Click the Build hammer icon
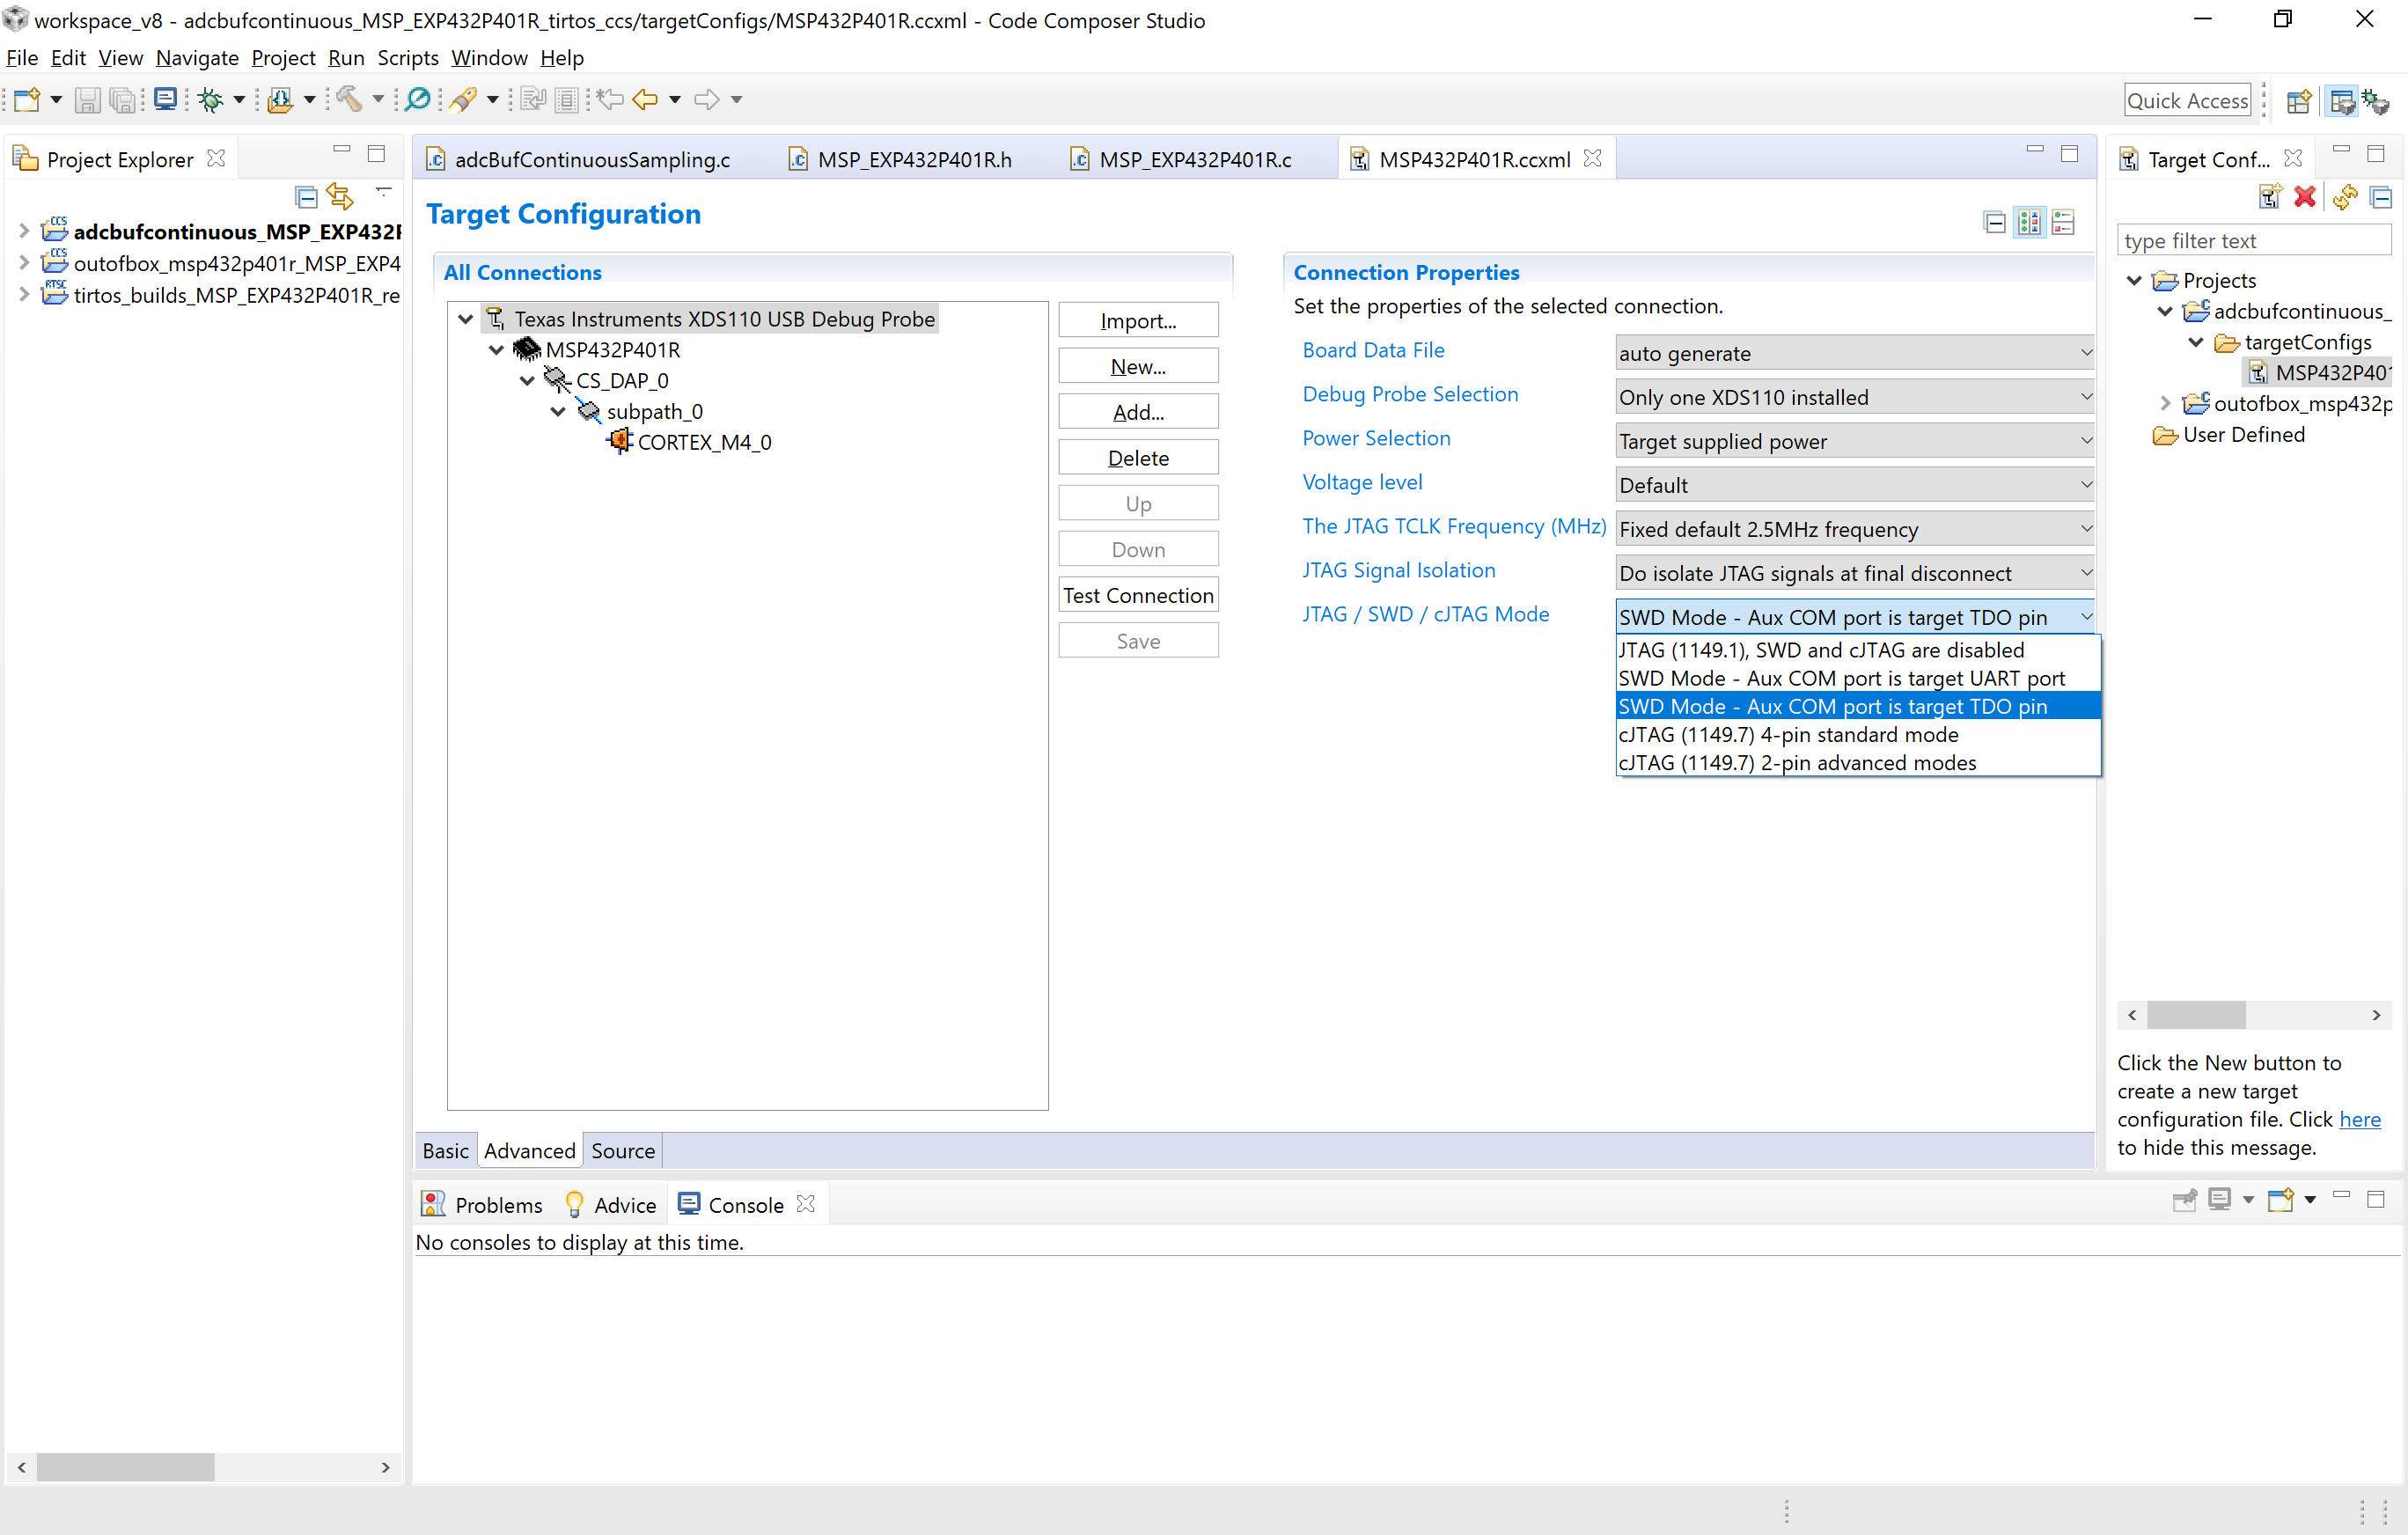 pyautogui.click(x=348, y=99)
